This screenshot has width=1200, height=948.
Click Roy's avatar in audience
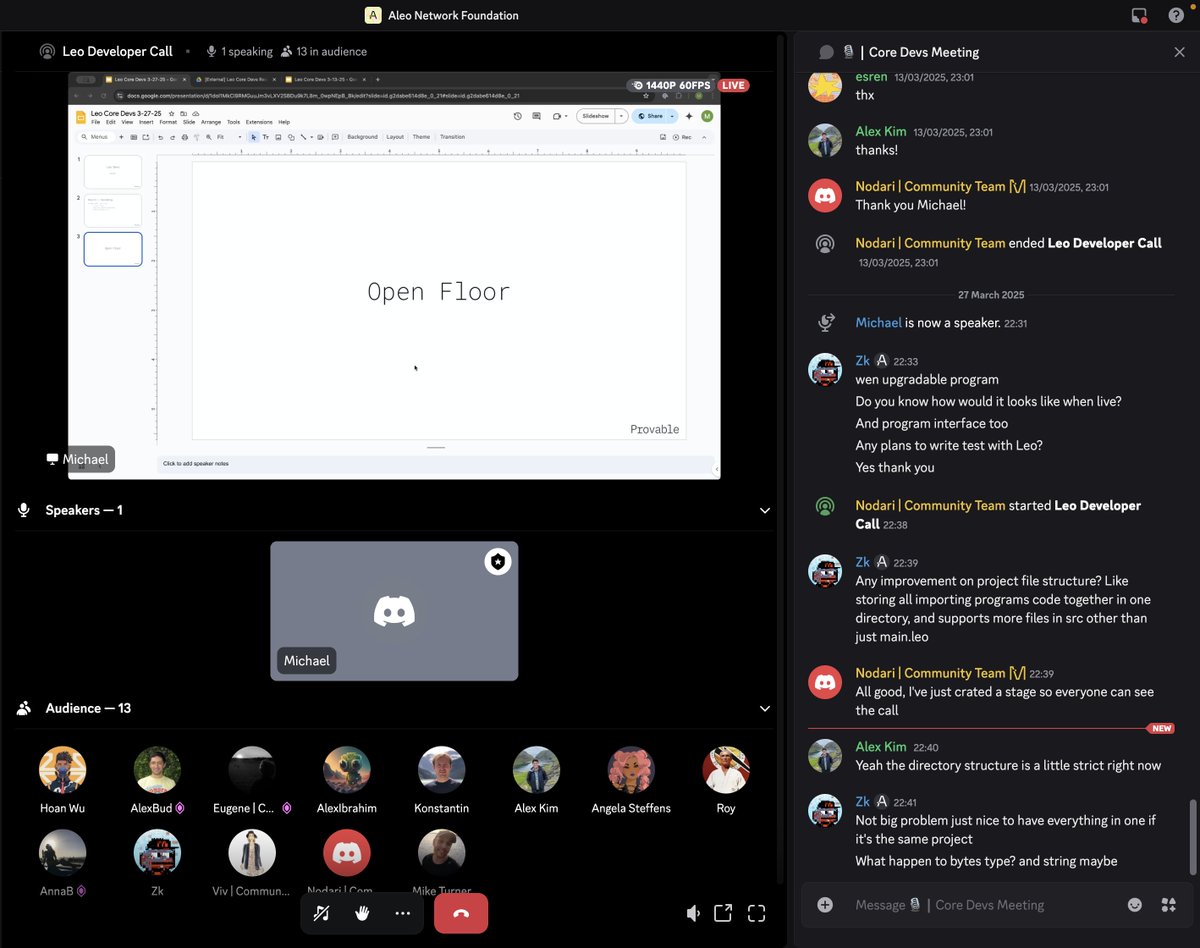tap(726, 770)
